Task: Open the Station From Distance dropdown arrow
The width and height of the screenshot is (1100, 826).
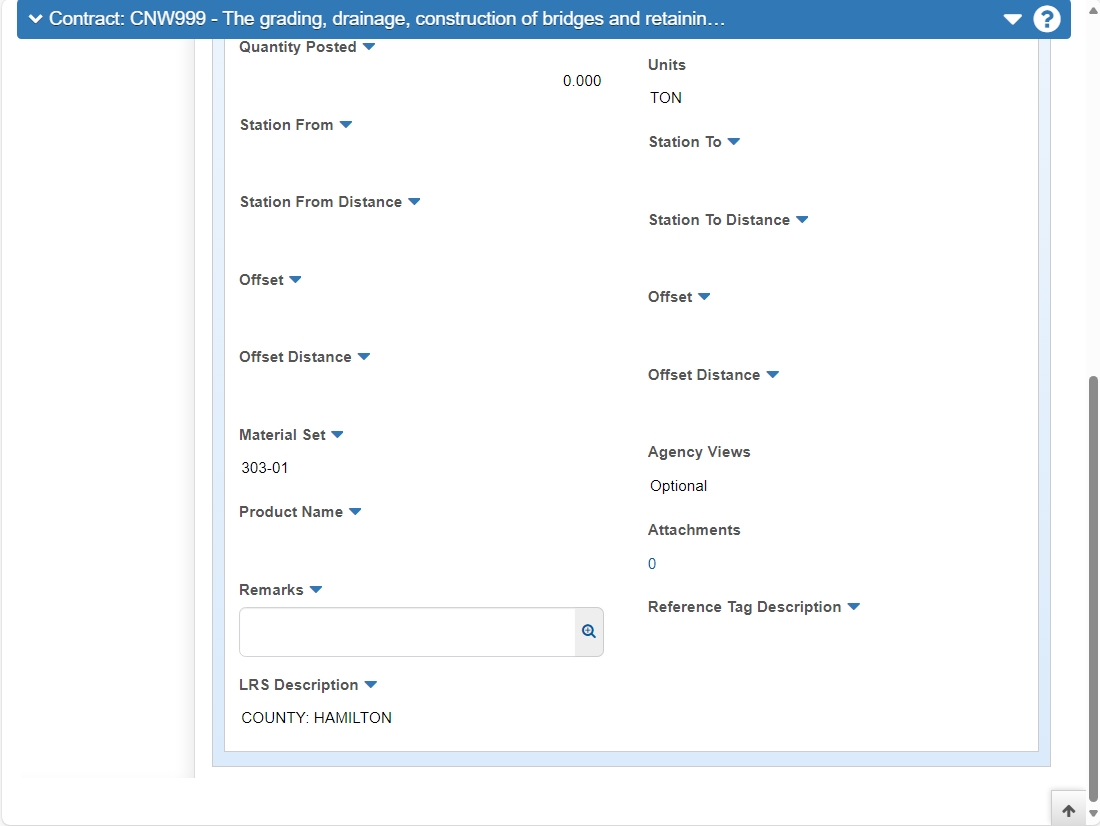Action: pyautogui.click(x=414, y=202)
